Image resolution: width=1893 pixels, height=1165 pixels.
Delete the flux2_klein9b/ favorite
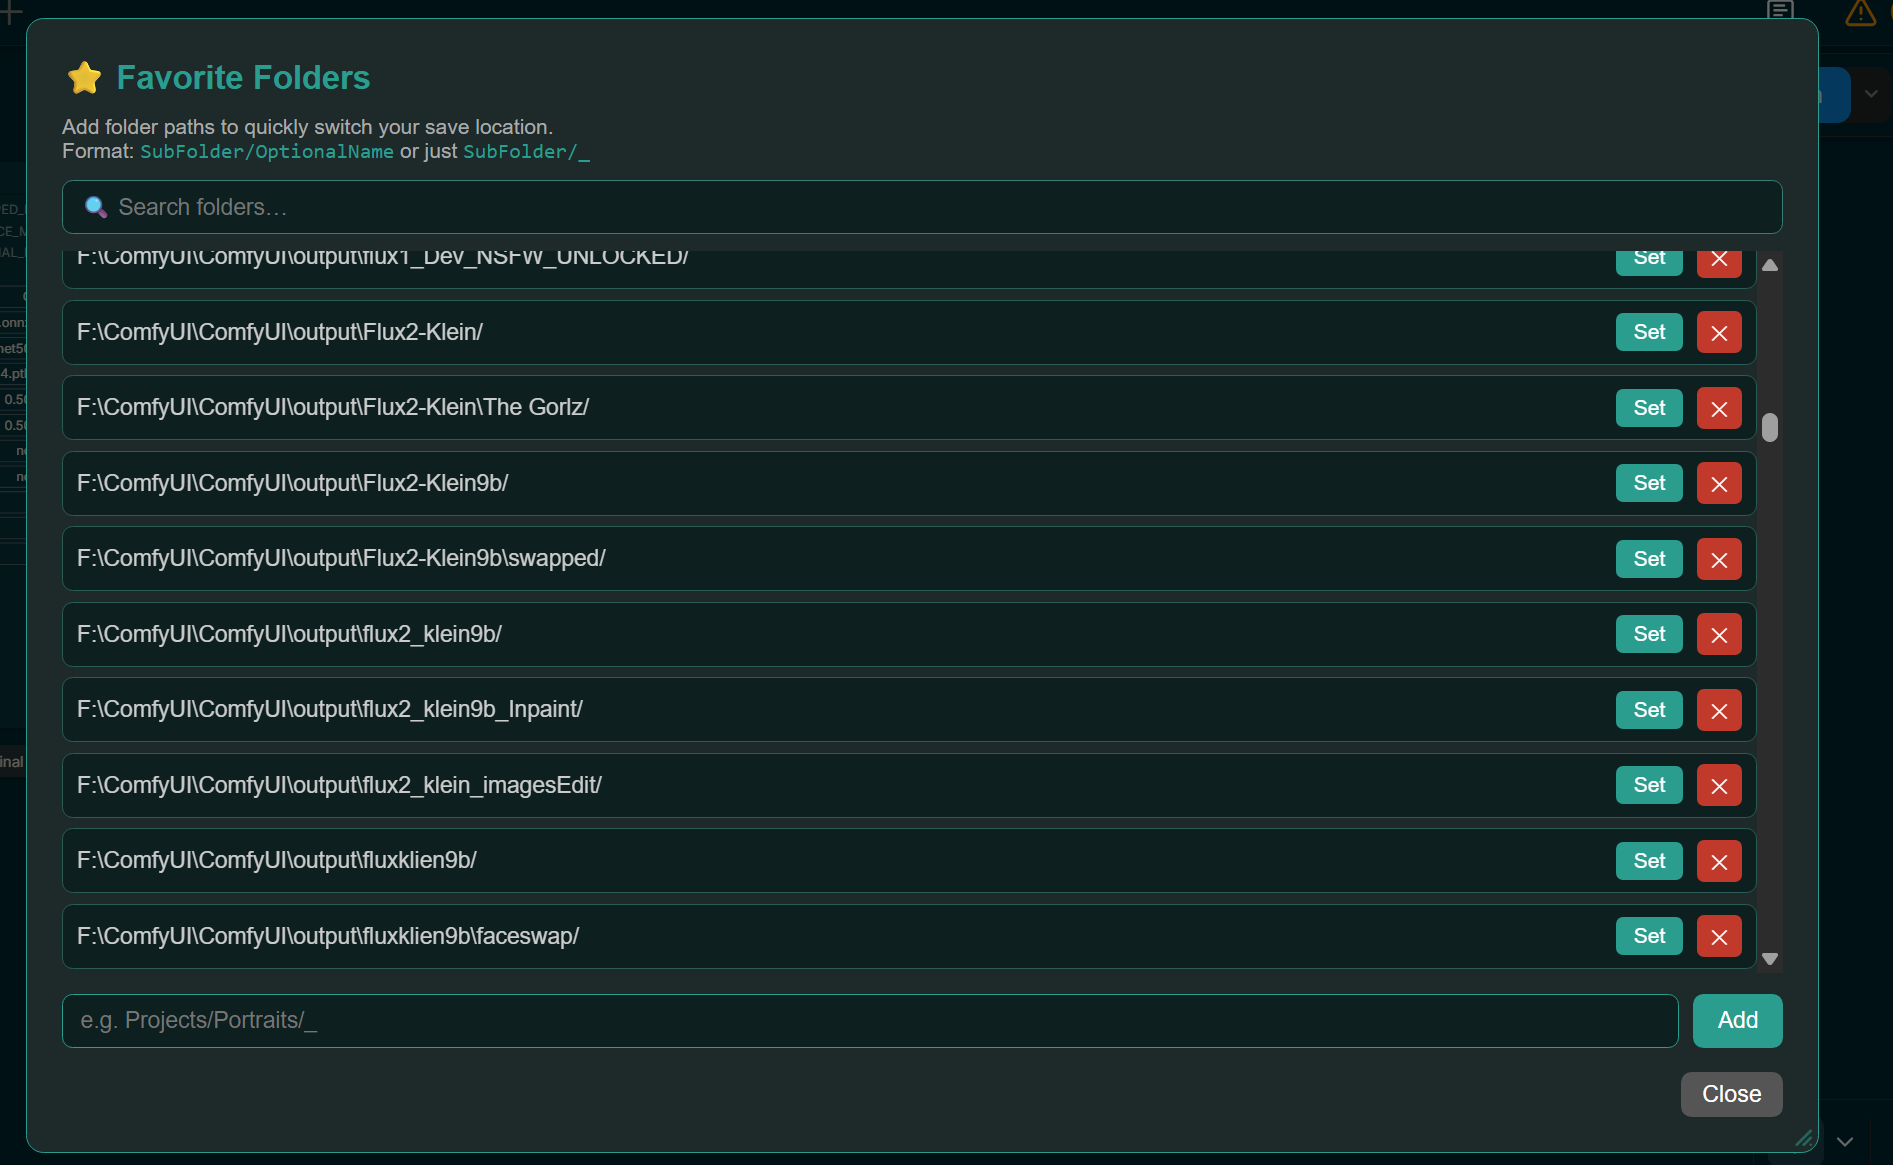tap(1719, 634)
